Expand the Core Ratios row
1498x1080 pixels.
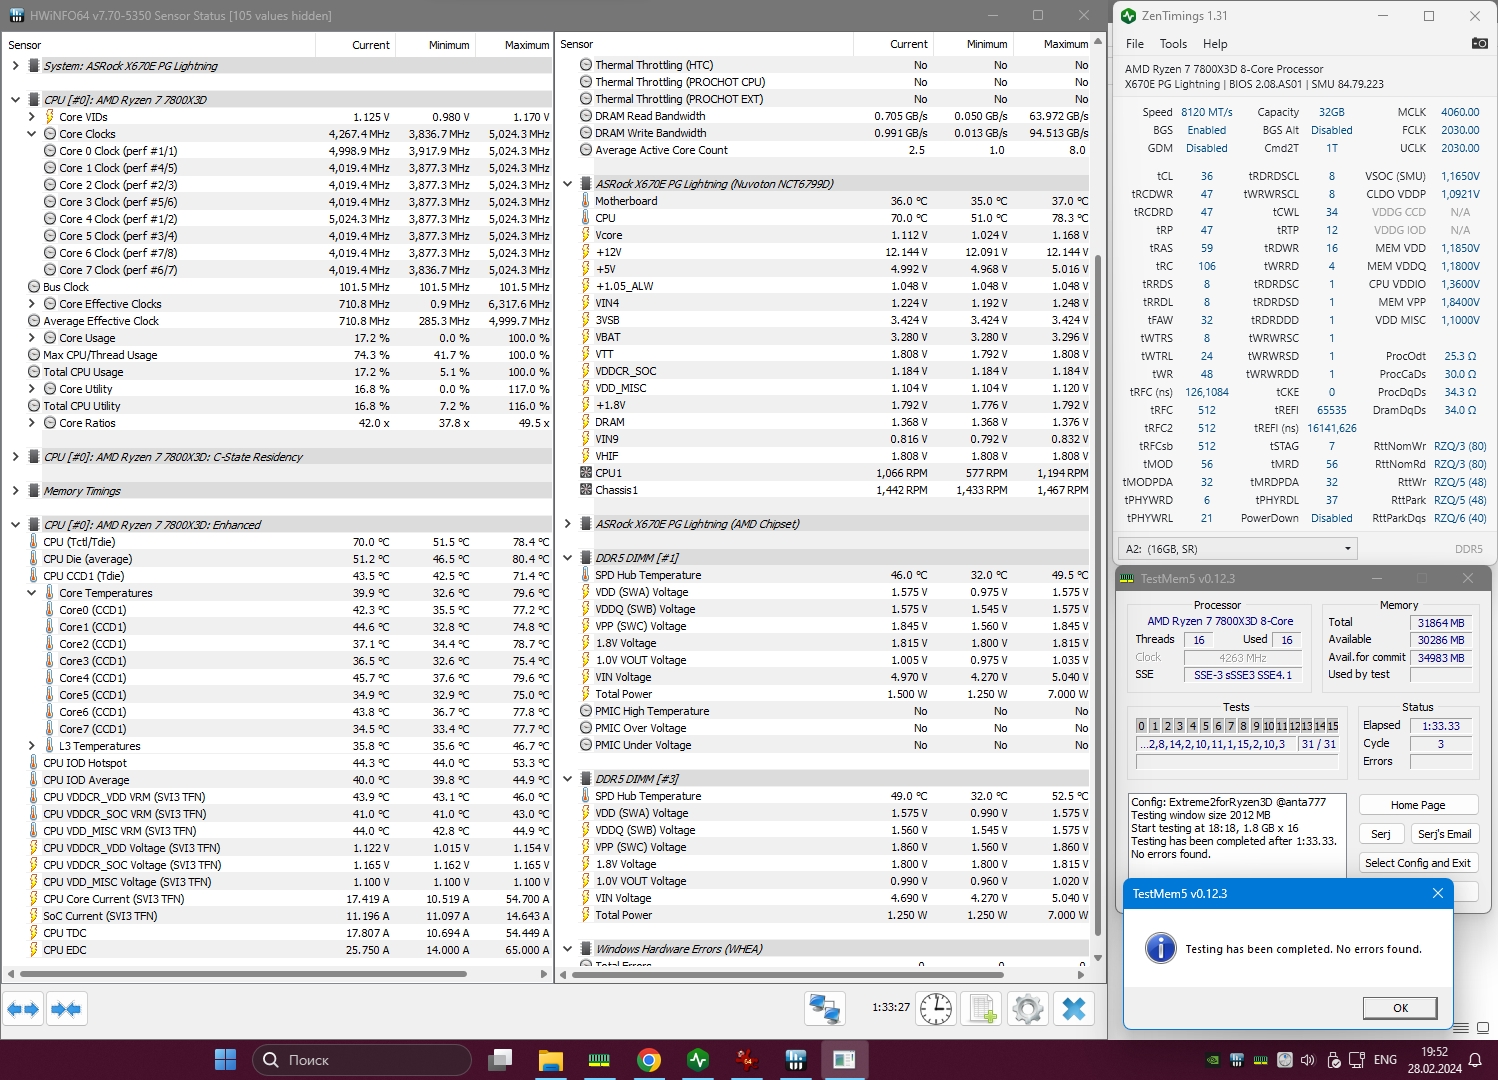pyautogui.click(x=31, y=423)
